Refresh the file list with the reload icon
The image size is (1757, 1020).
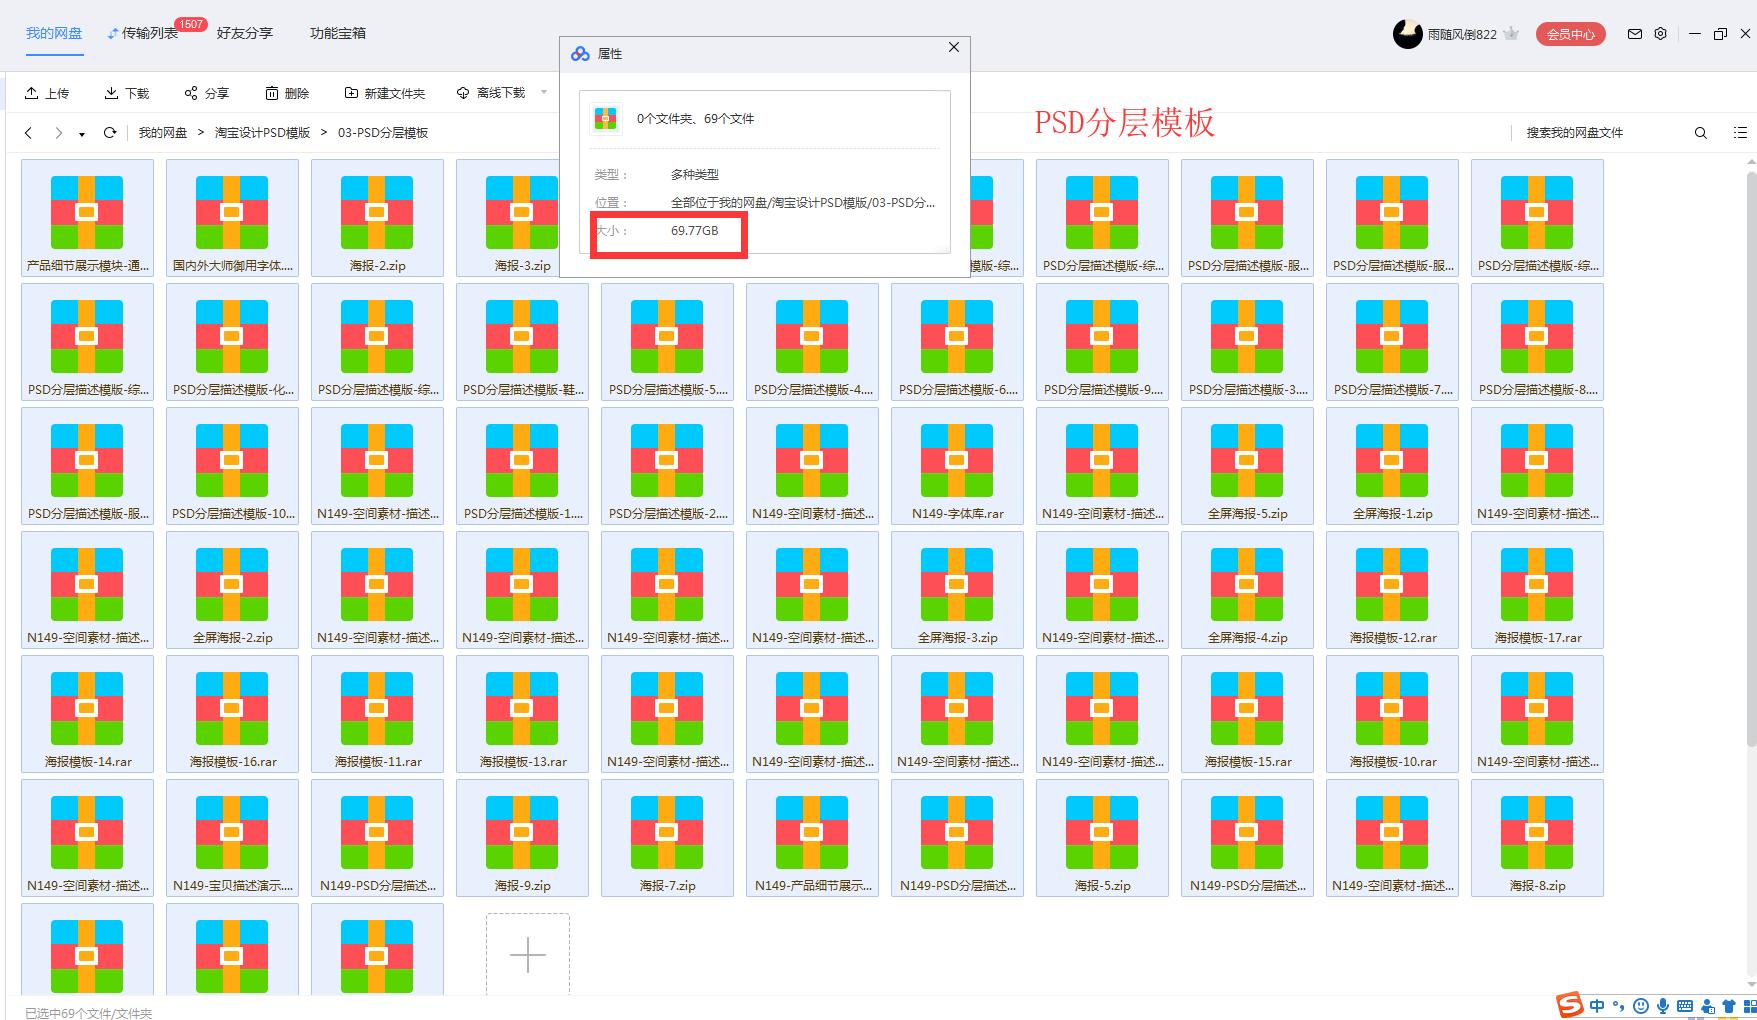[x=110, y=132]
